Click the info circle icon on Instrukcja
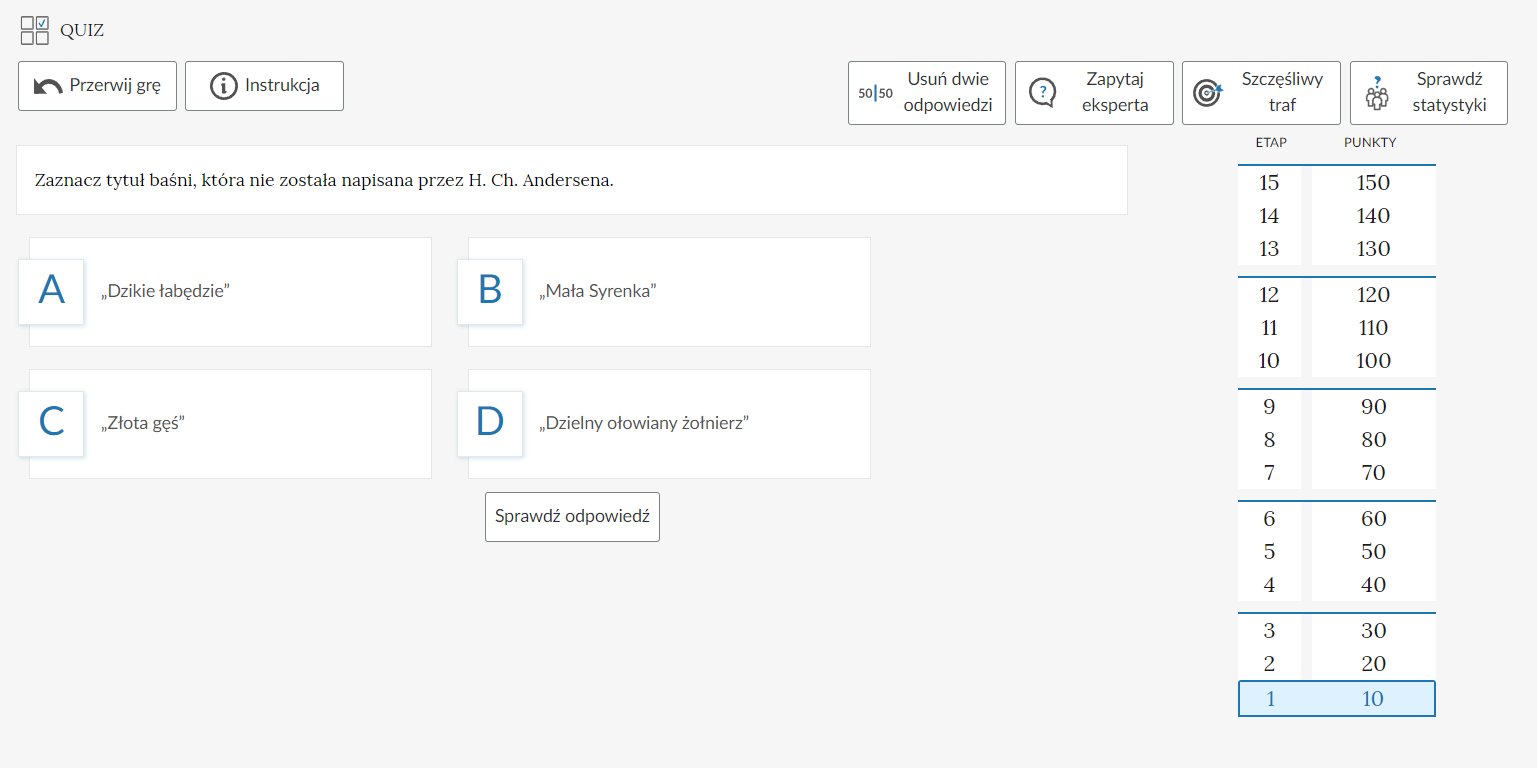 coord(224,86)
